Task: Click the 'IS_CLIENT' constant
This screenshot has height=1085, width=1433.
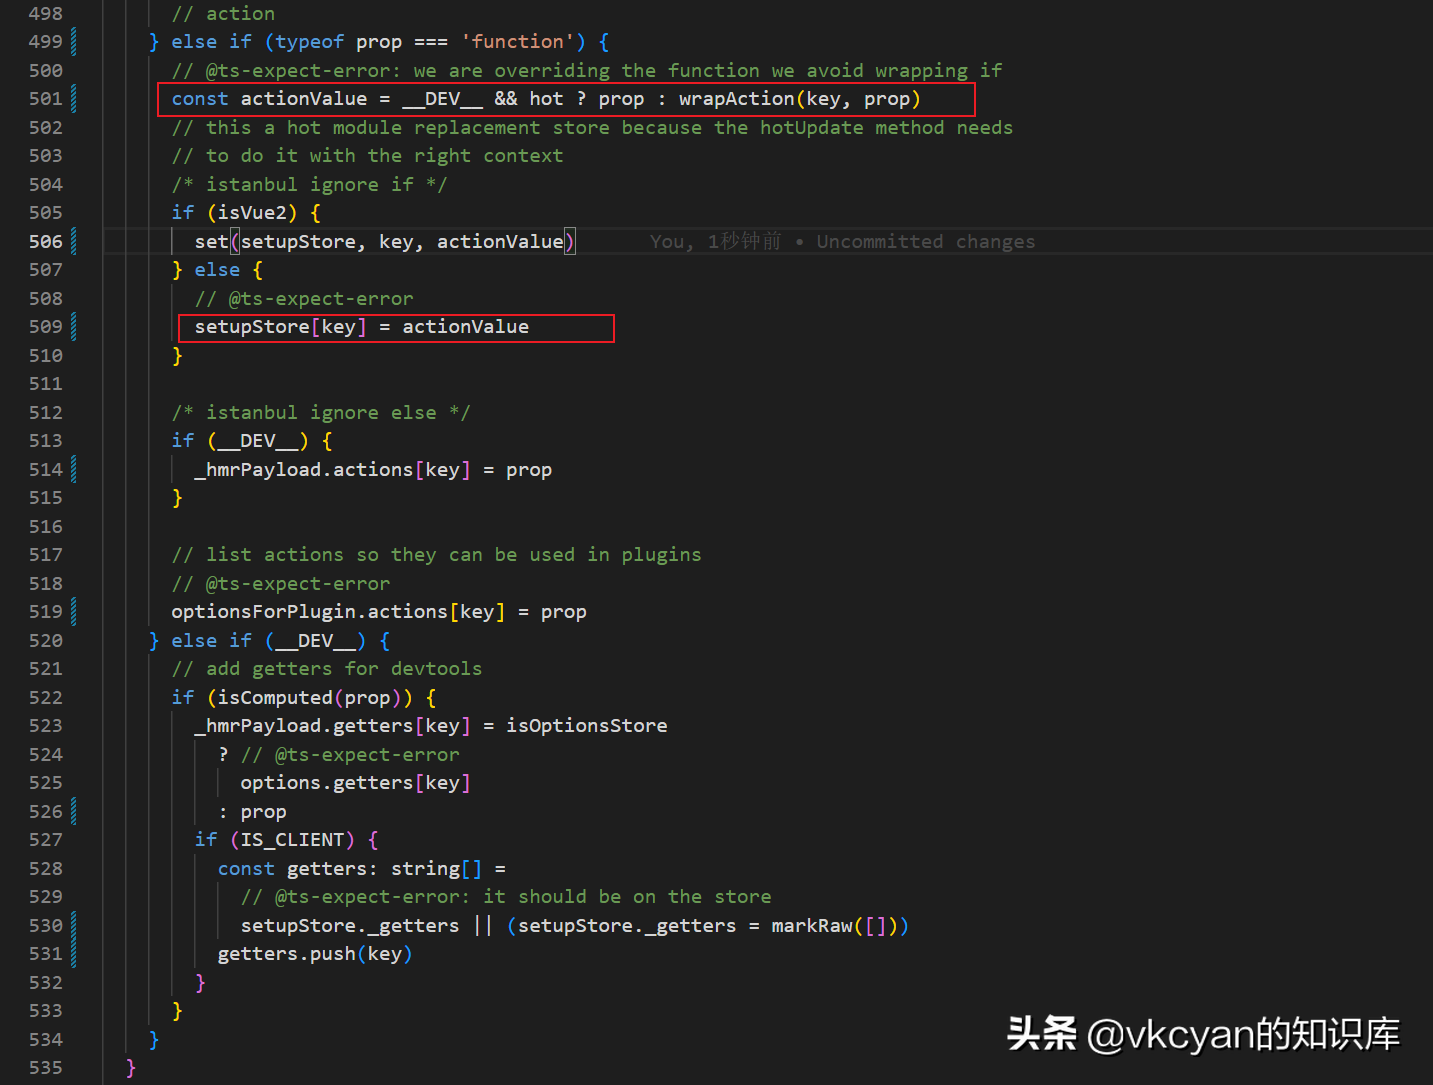Action: (292, 840)
